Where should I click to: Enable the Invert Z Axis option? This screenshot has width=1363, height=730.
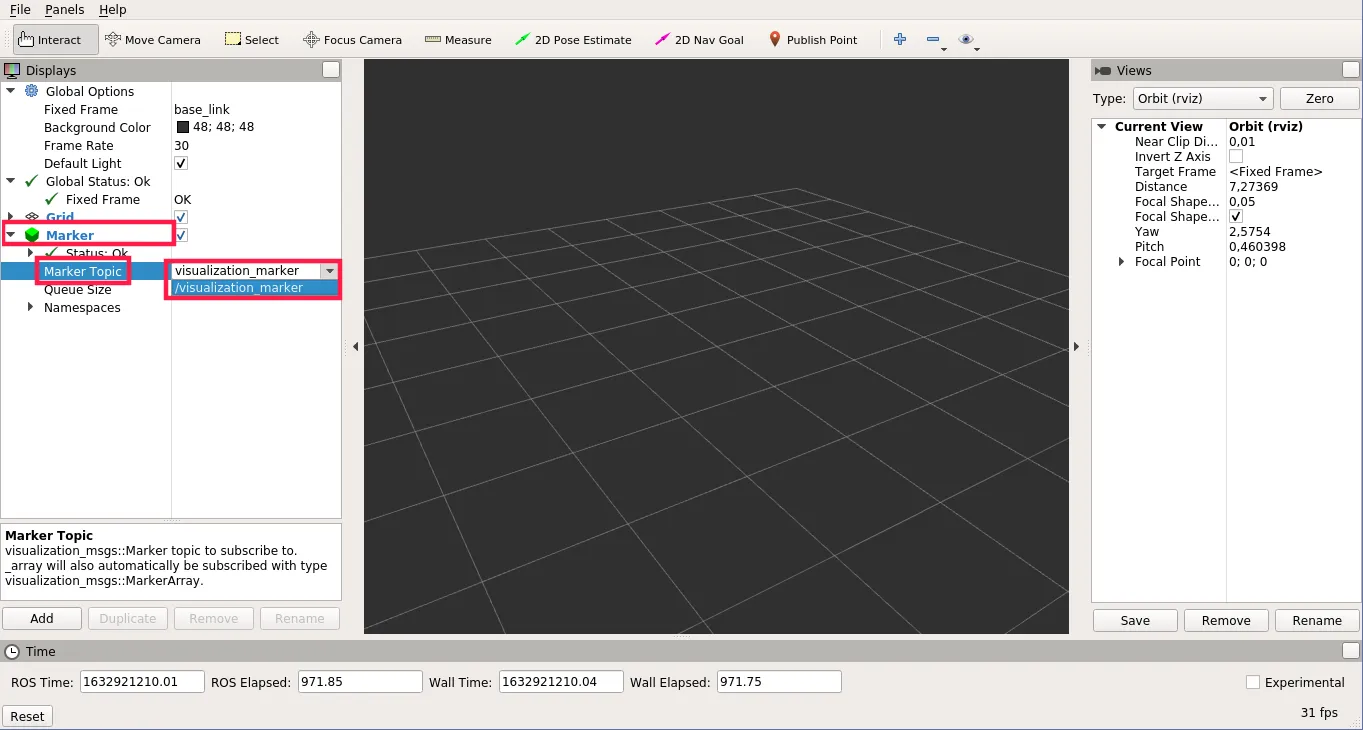coord(1236,156)
